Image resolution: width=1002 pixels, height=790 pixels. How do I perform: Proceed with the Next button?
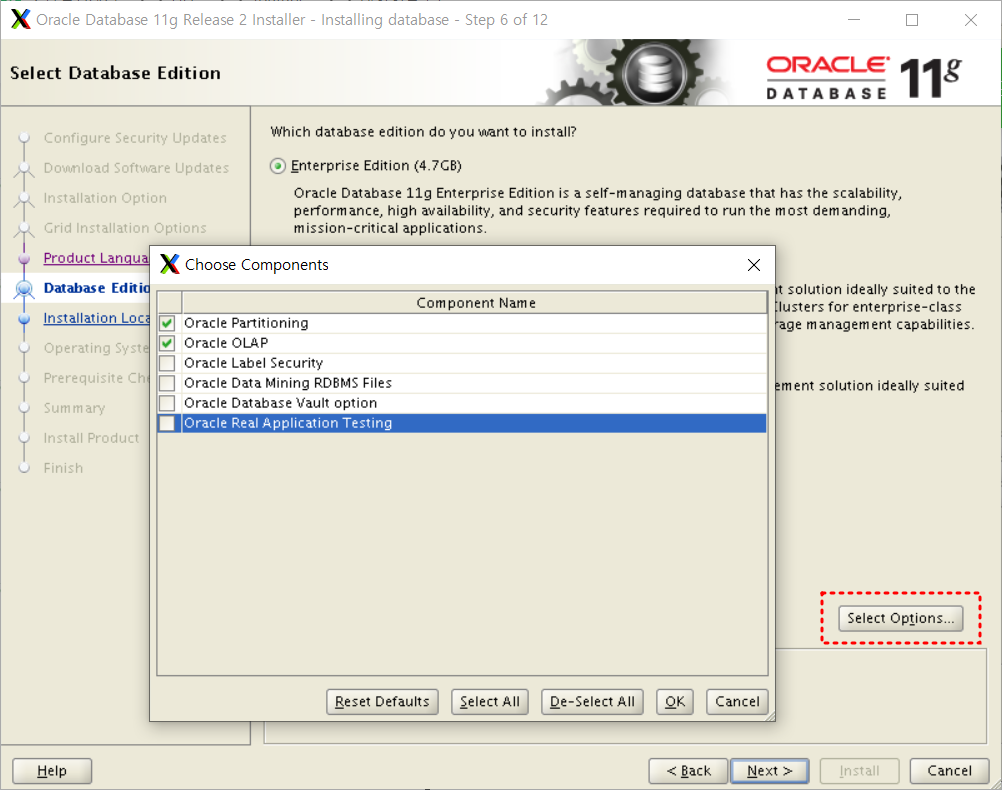coord(769,771)
